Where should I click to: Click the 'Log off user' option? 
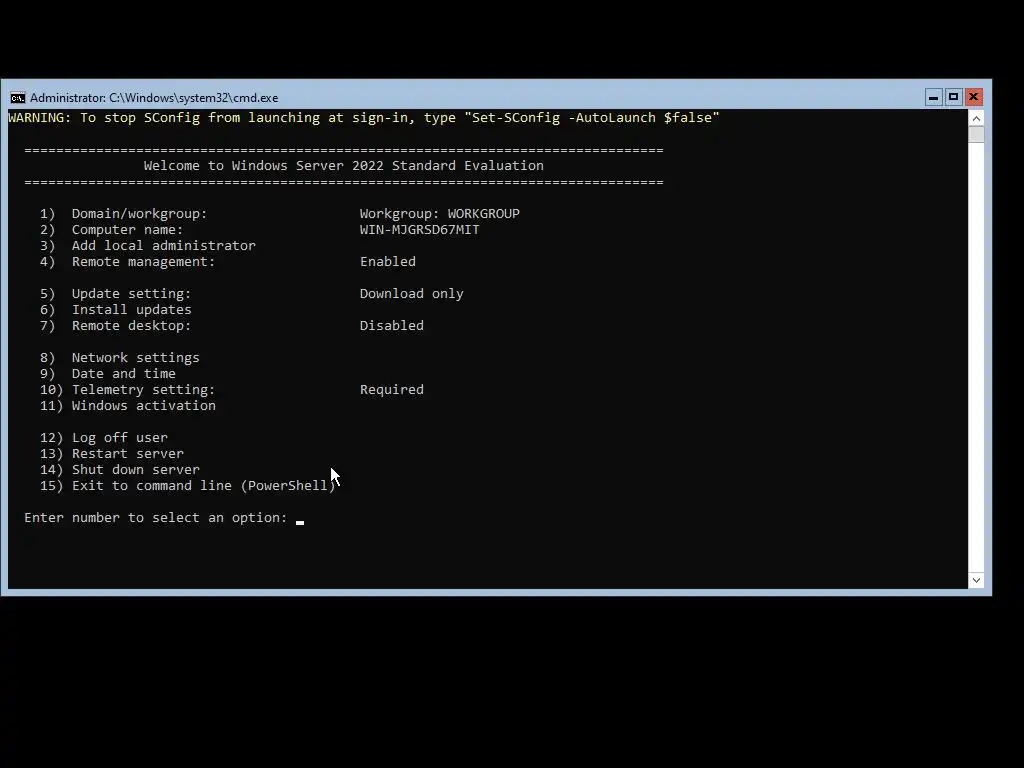pos(103,438)
